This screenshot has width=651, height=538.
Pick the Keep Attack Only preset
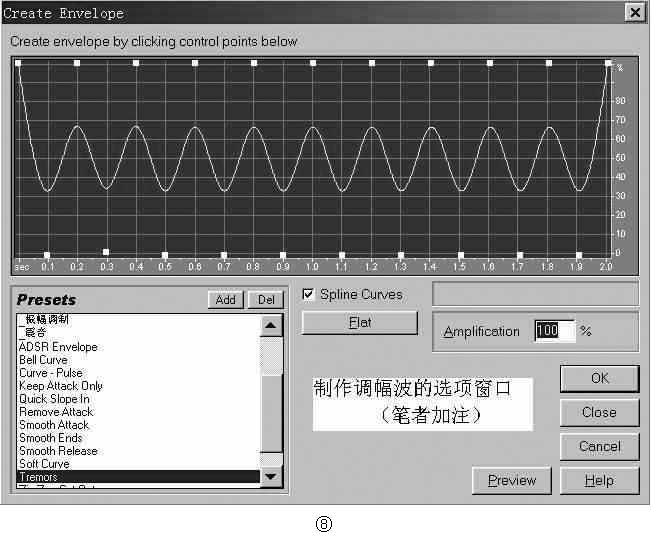coord(61,386)
